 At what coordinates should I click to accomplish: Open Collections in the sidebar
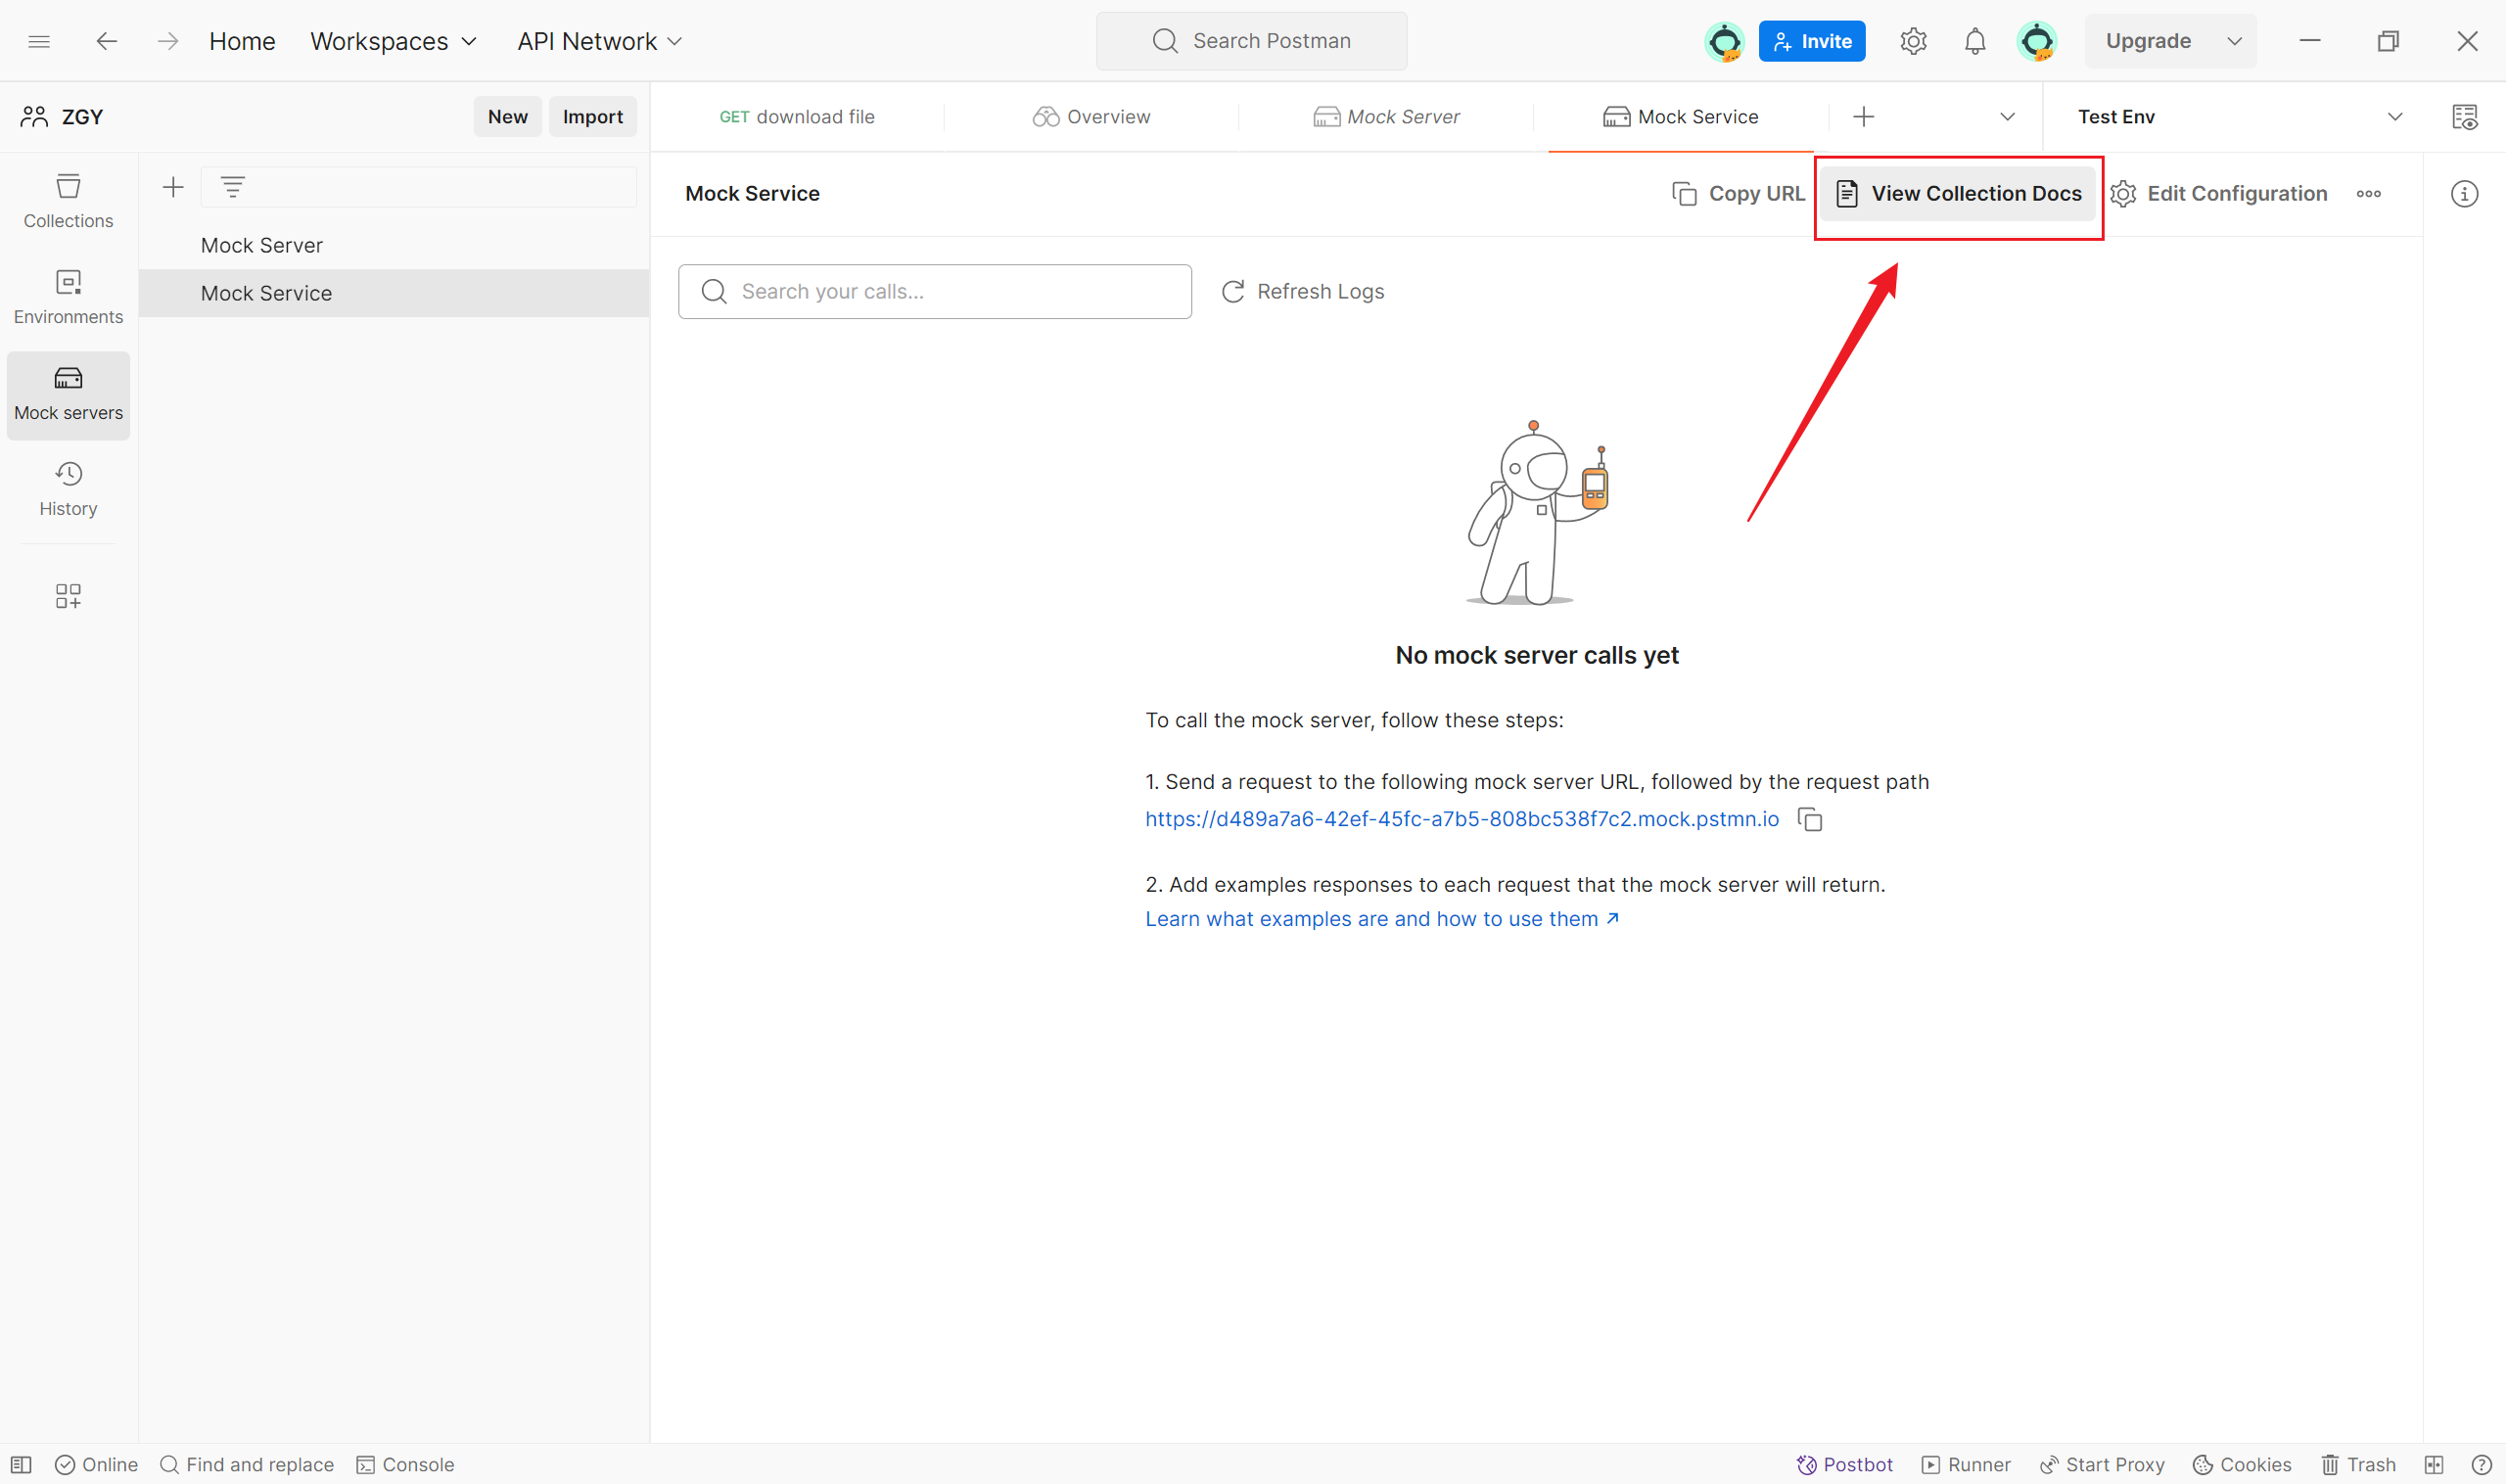coord(68,201)
